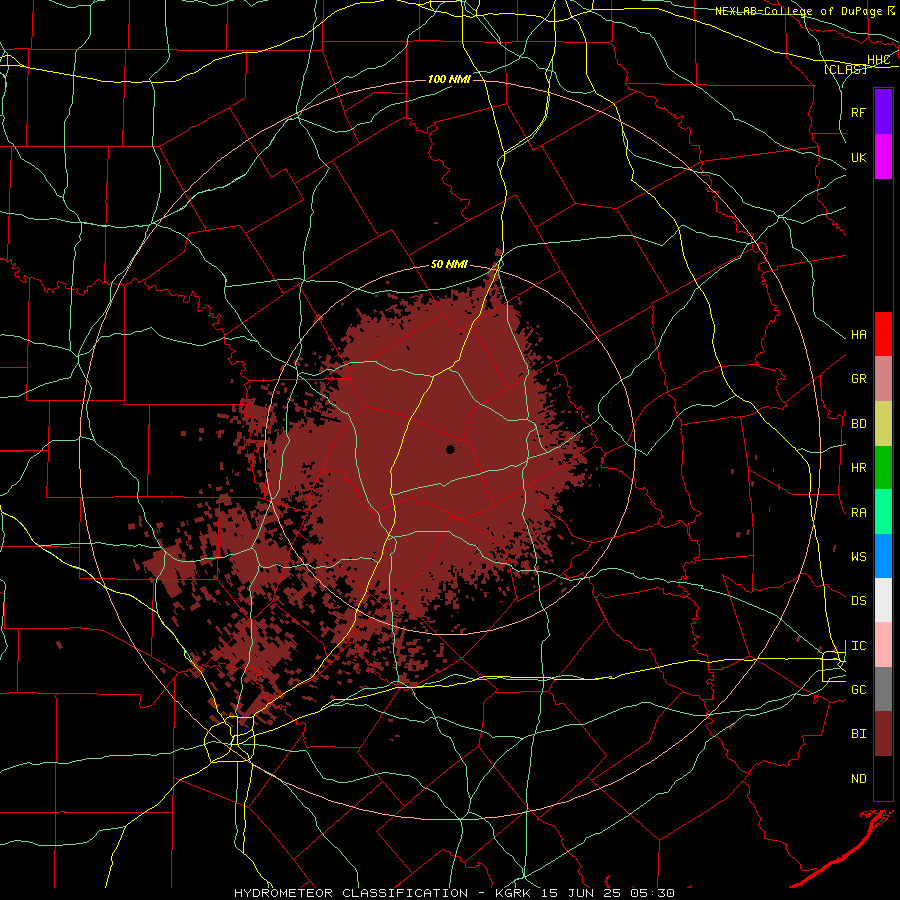Click the 100 NMI range ring label
Screen dimensions: 900x900
(x=449, y=79)
